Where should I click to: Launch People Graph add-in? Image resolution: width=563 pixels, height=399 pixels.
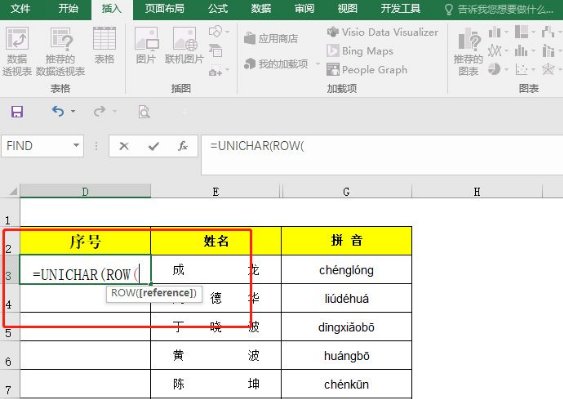pyautogui.click(x=367, y=70)
